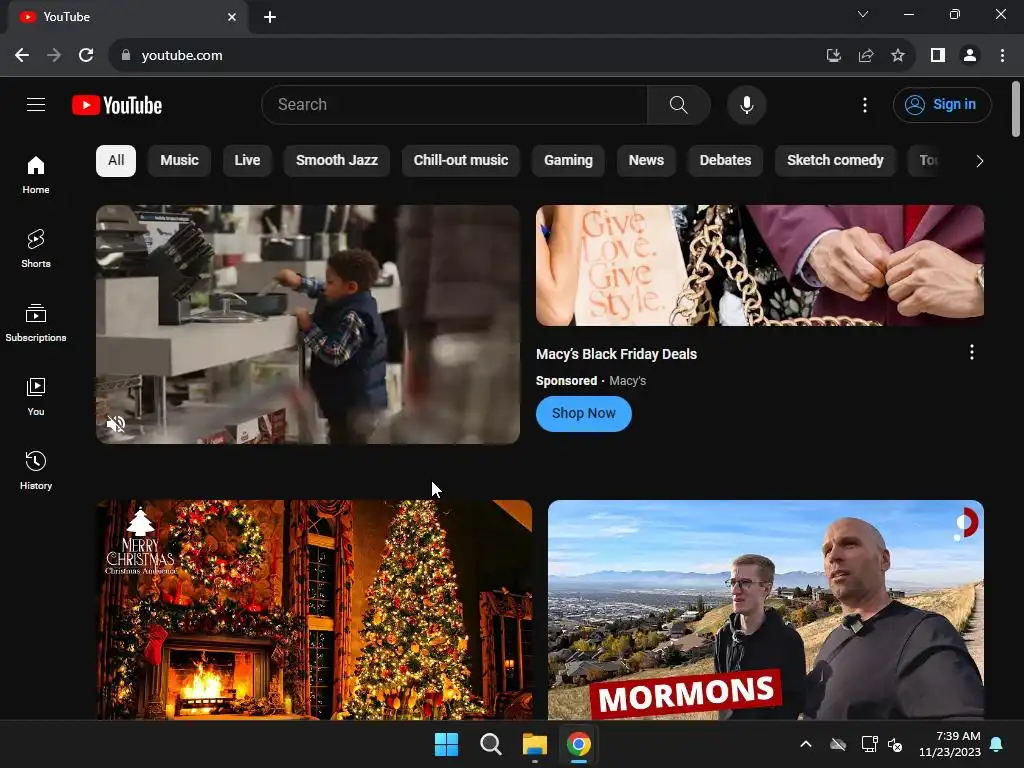Open Shorts from the sidebar
Viewport: 1024px width, 768px height.
click(x=36, y=249)
